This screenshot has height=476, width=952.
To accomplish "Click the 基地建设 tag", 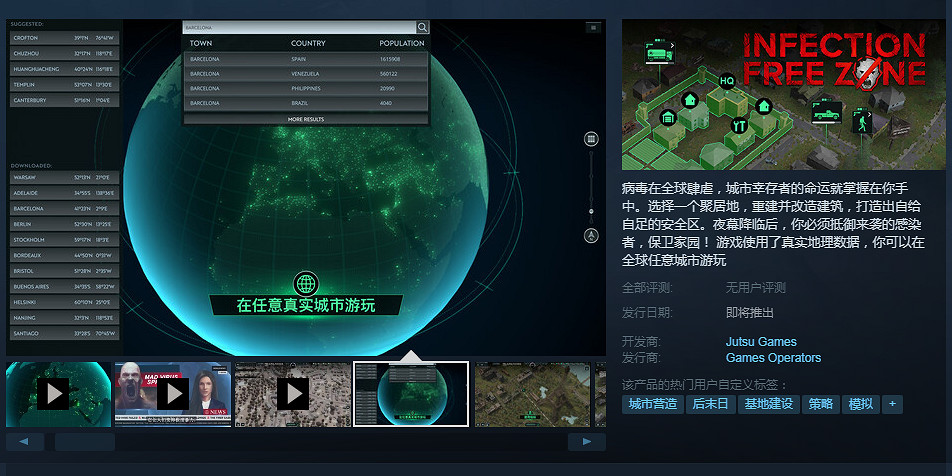I will click(769, 404).
